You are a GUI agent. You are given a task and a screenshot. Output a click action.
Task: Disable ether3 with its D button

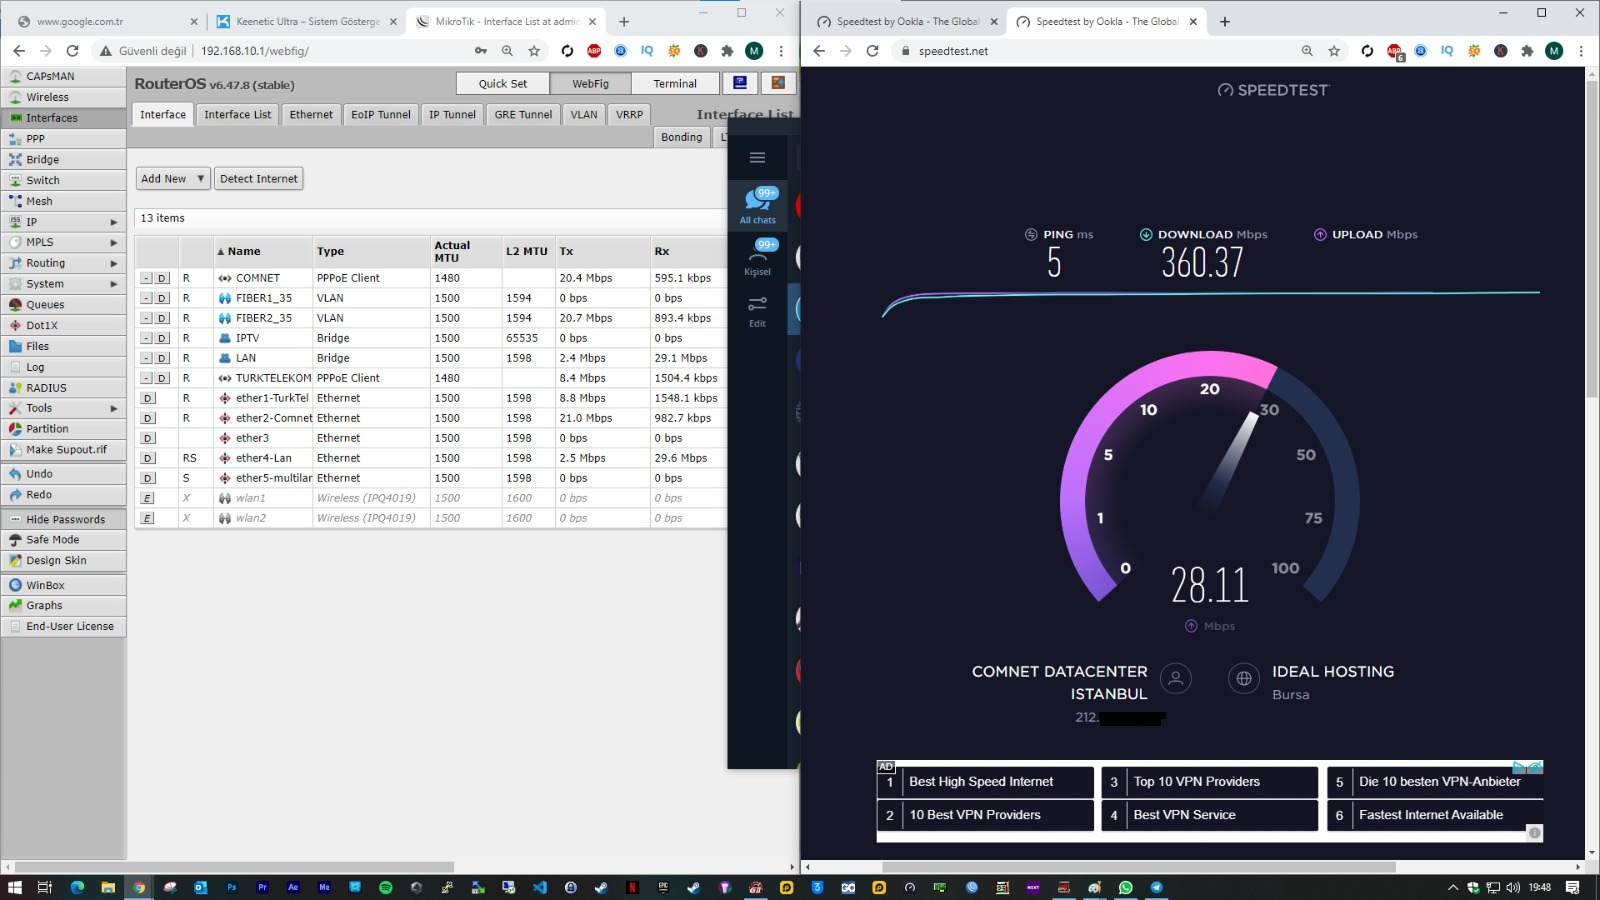(x=148, y=438)
